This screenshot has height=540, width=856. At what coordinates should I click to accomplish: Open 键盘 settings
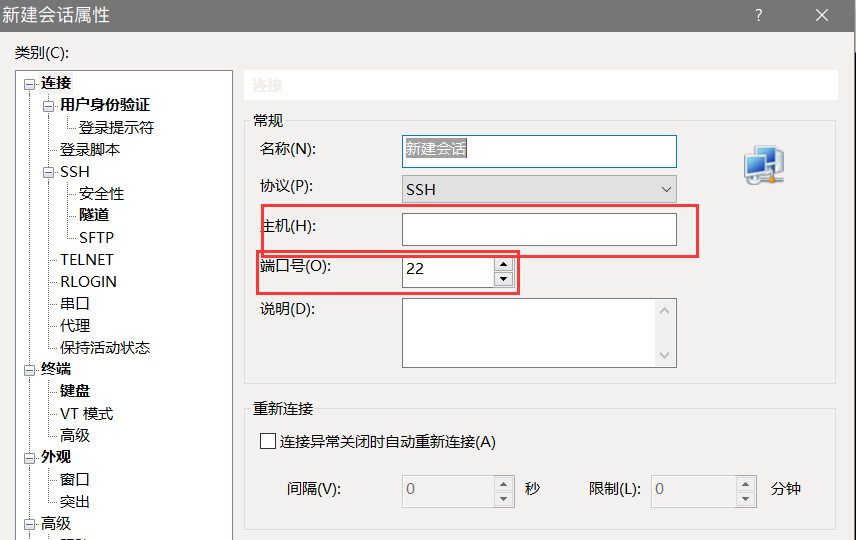pyautogui.click(x=75, y=391)
